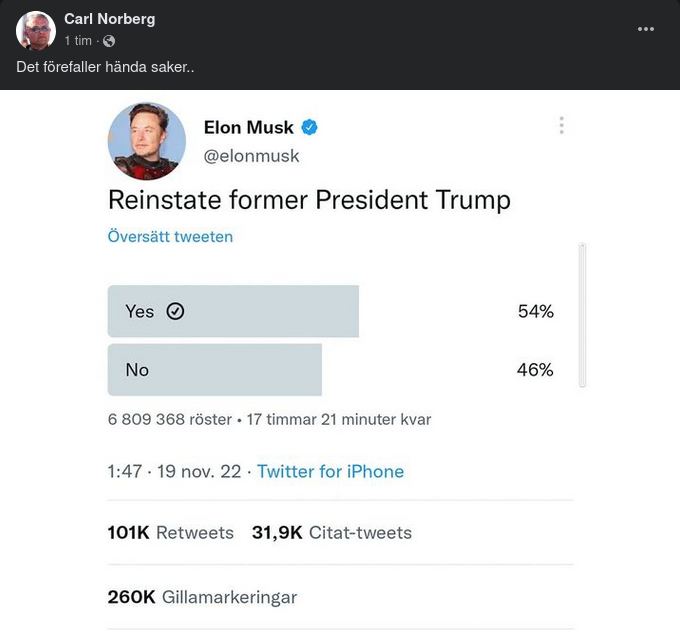Viewport: 680px width, 637px height.
Task: Click the blue verified badge
Action: pos(310,128)
